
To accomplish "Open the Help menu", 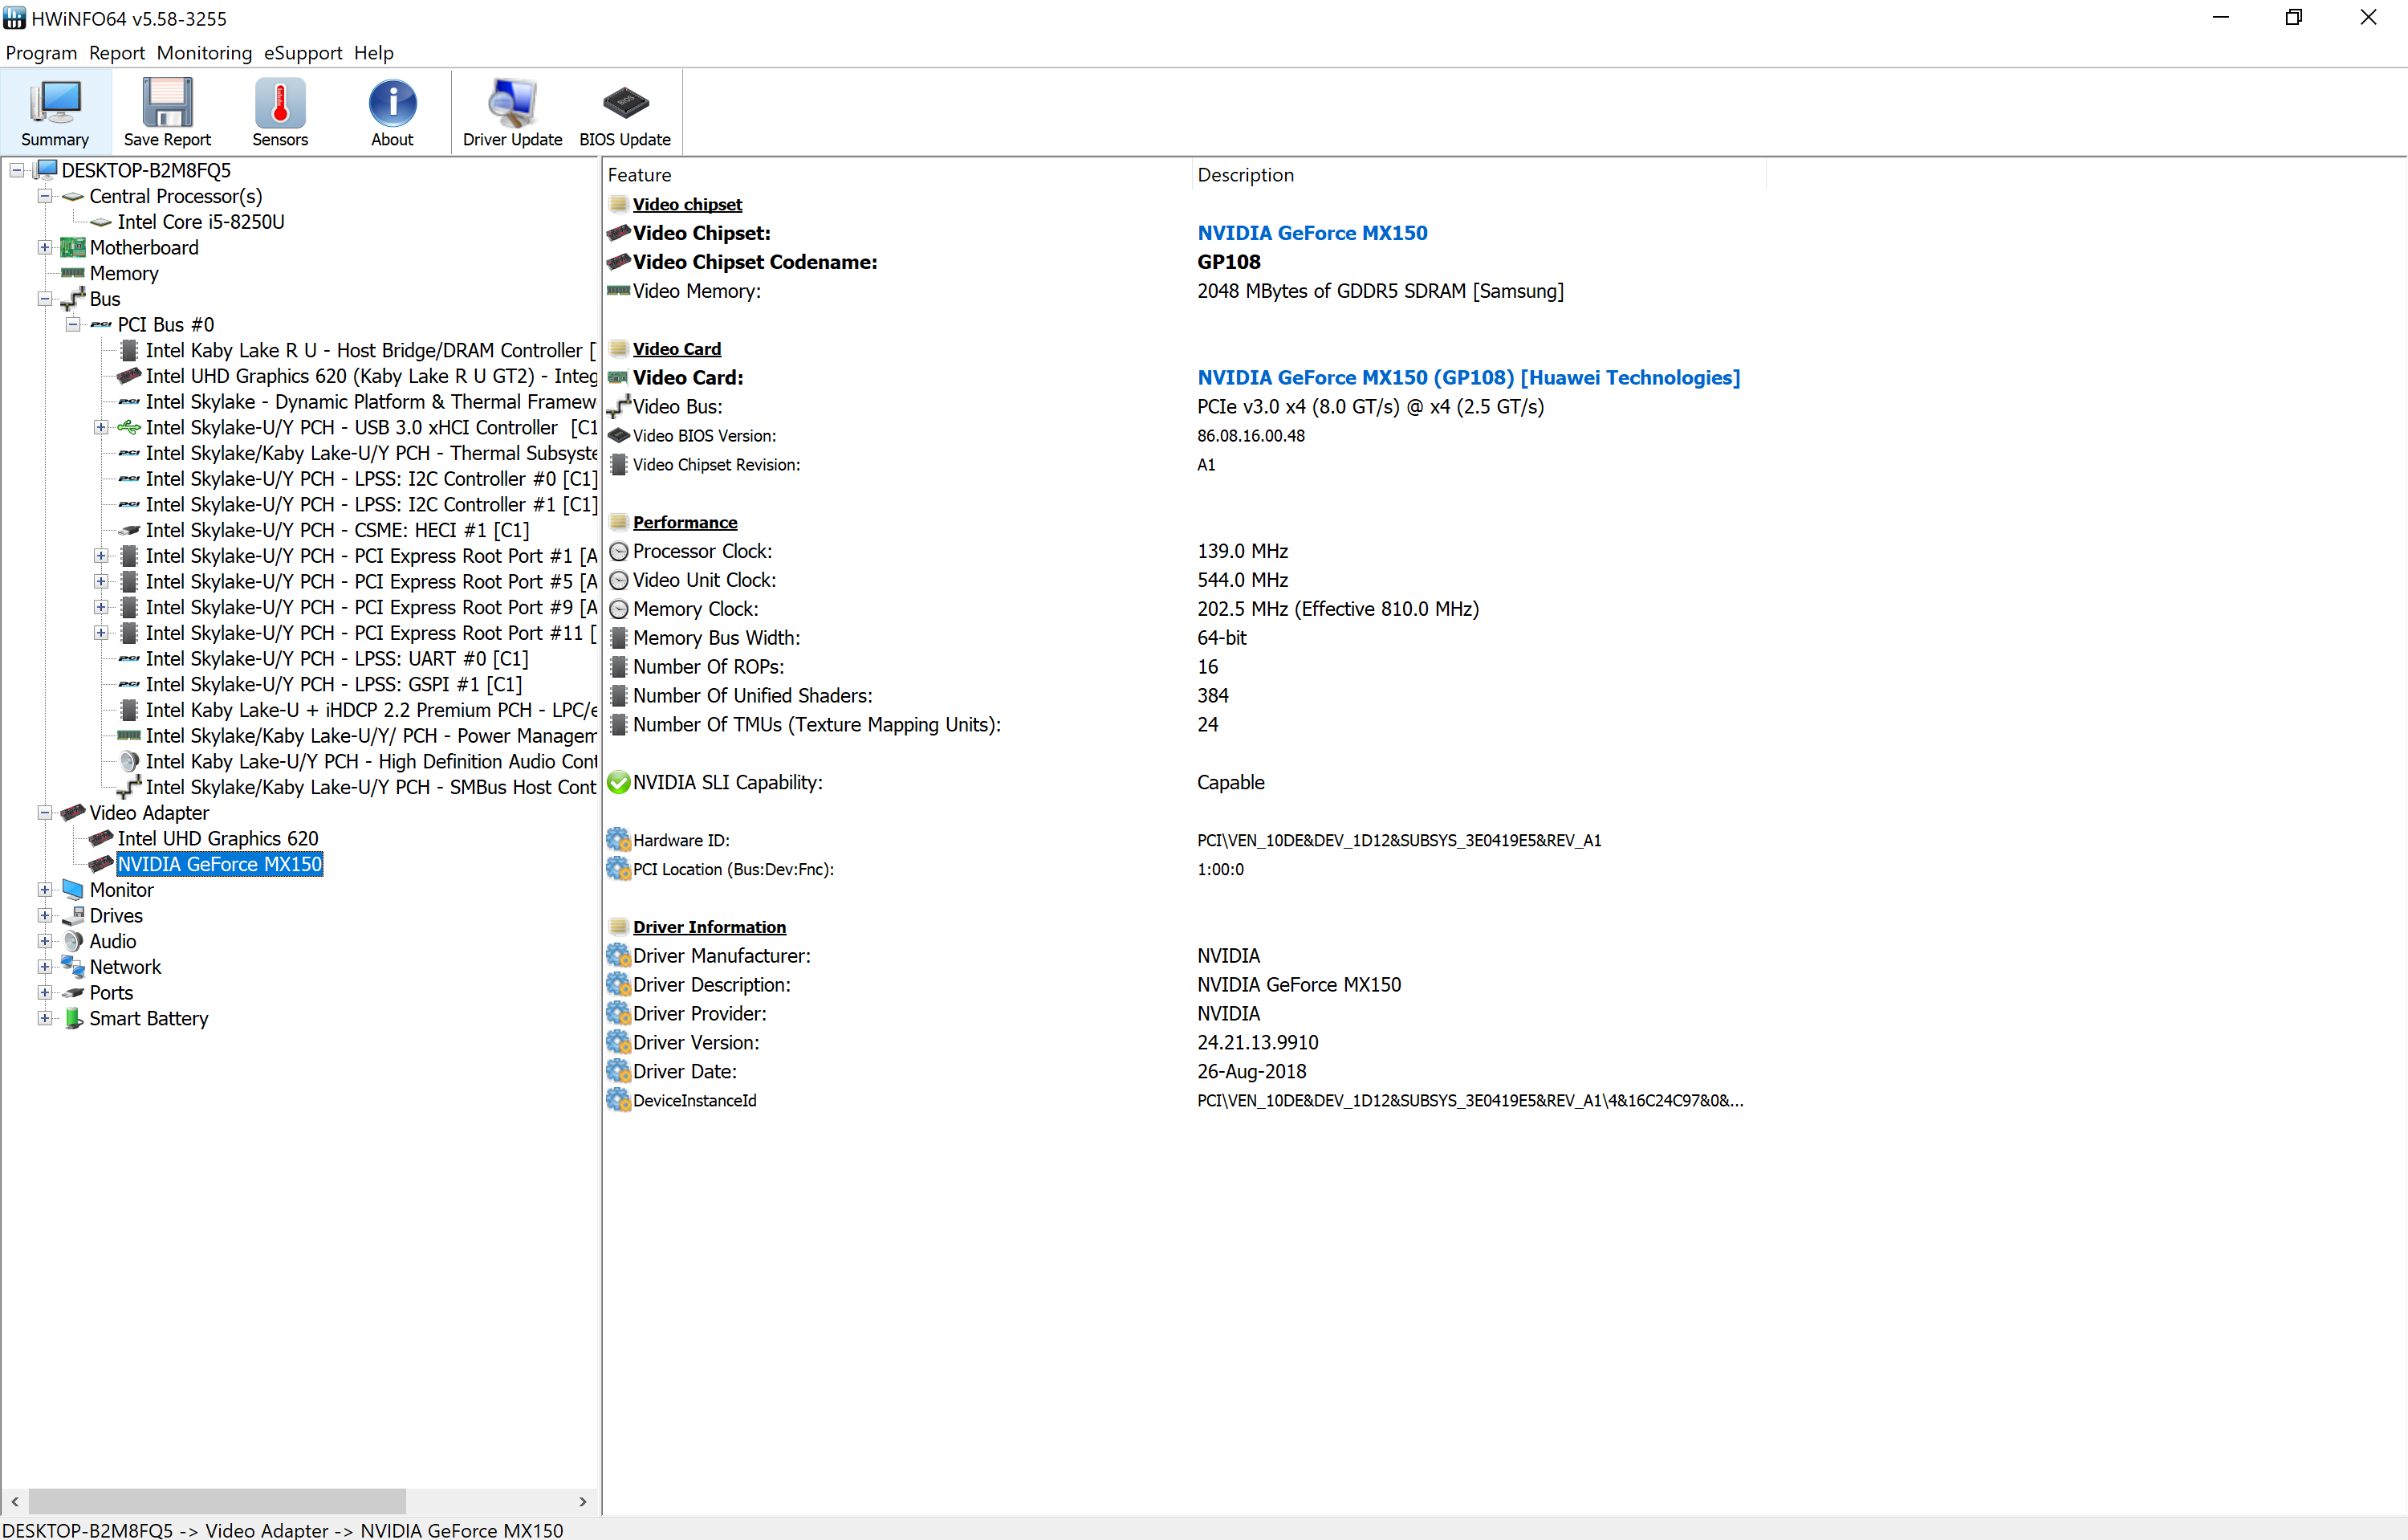I will [x=374, y=52].
